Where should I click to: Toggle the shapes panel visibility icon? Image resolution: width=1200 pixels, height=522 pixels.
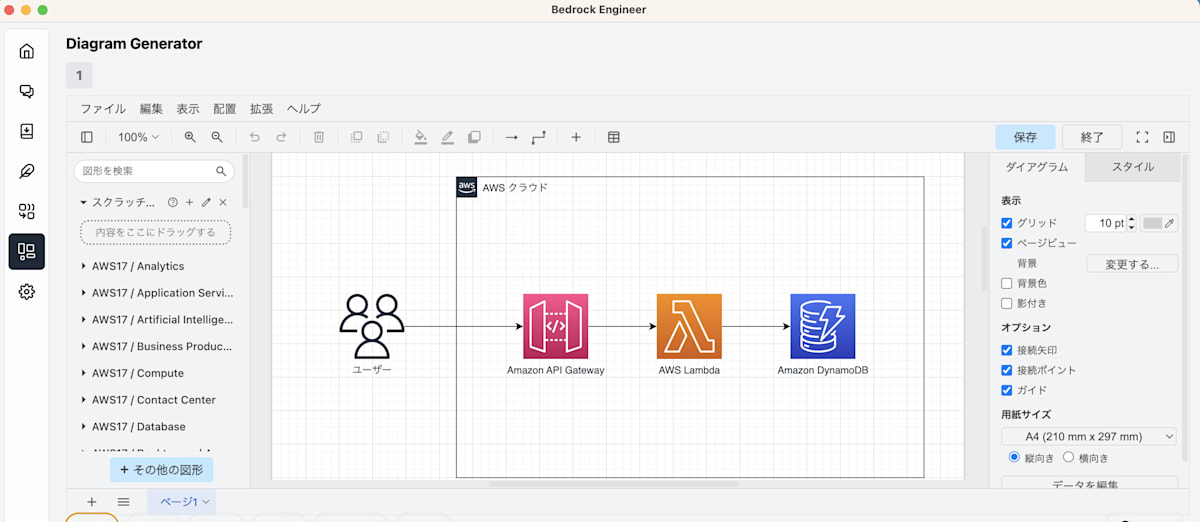[87, 137]
